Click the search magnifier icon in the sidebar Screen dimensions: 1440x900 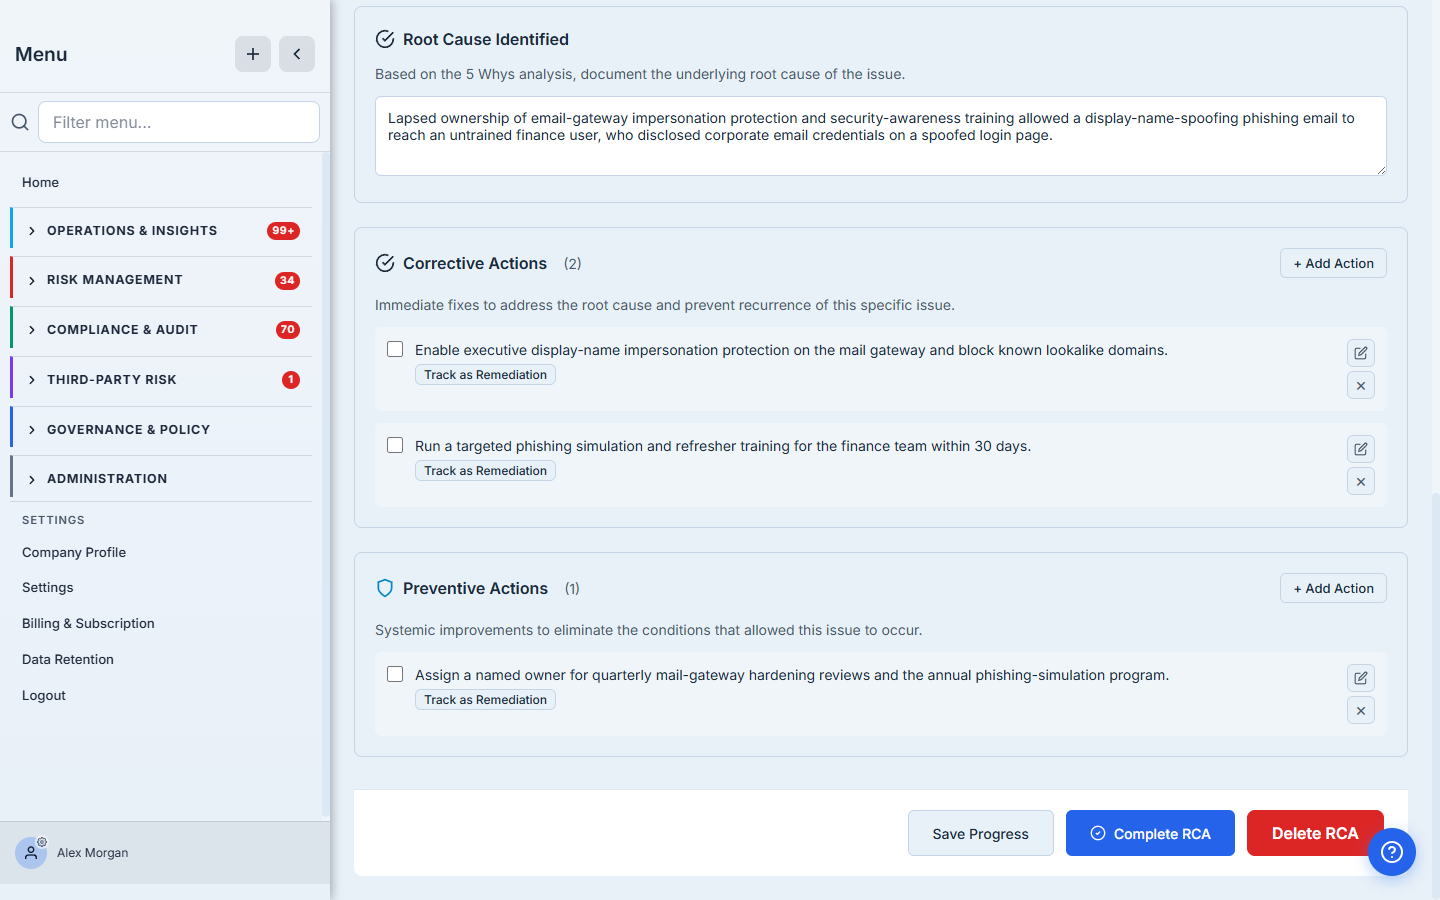(20, 122)
